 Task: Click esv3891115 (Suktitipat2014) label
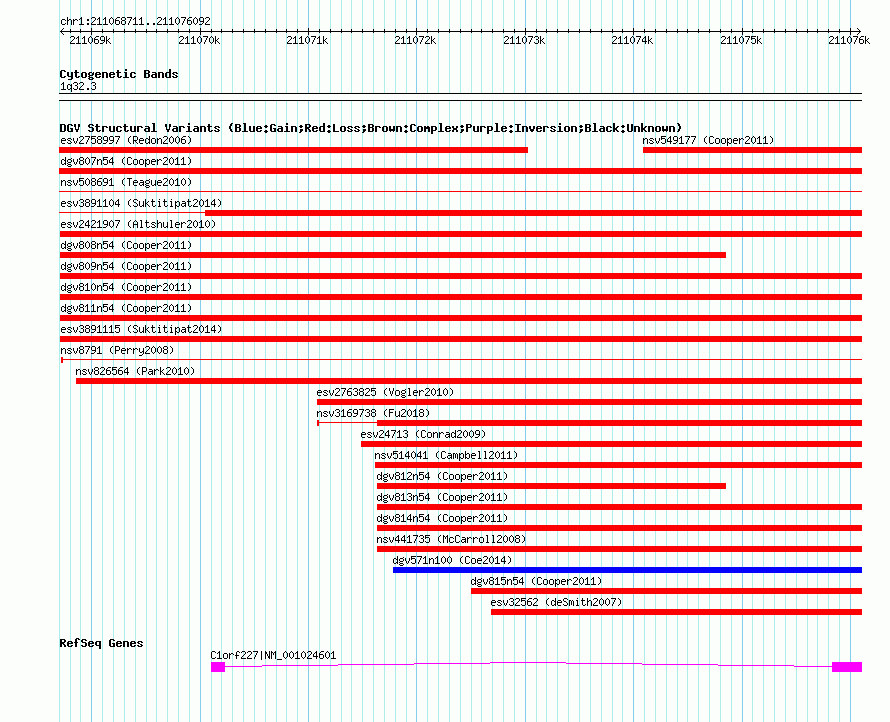click(x=141, y=329)
